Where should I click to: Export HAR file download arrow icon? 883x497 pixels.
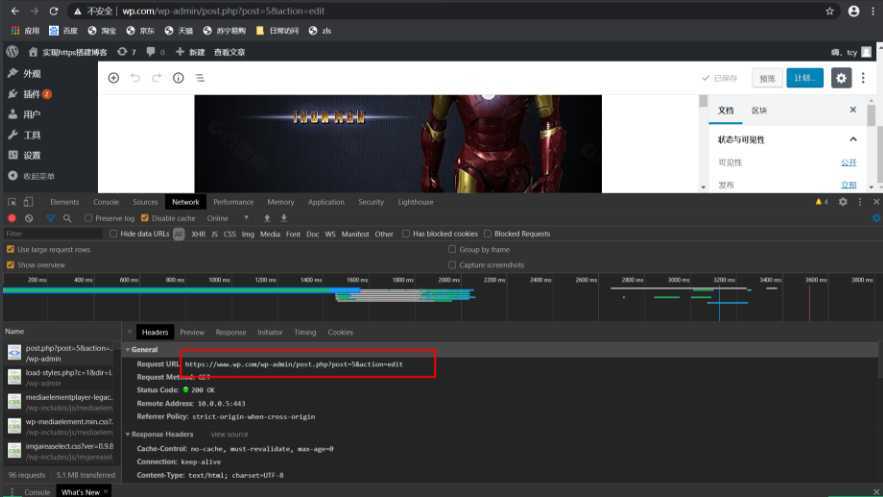[284, 218]
